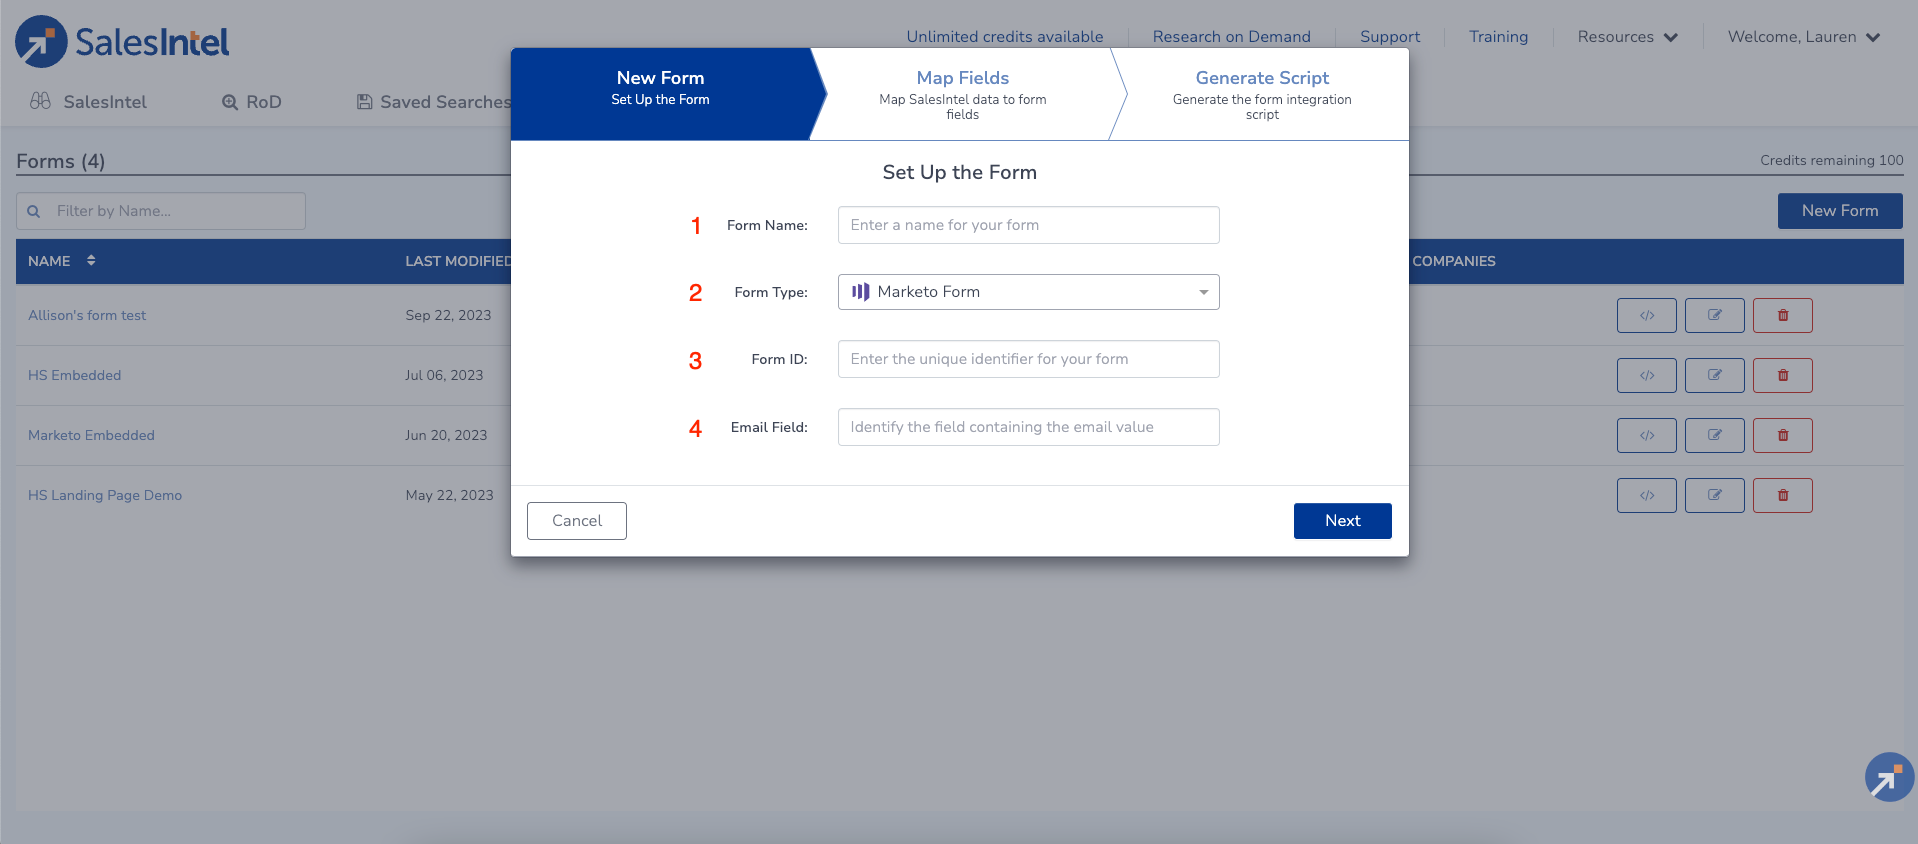This screenshot has height=844, width=1918.
Task: Click Unlimited credits available link
Action: tap(1004, 37)
